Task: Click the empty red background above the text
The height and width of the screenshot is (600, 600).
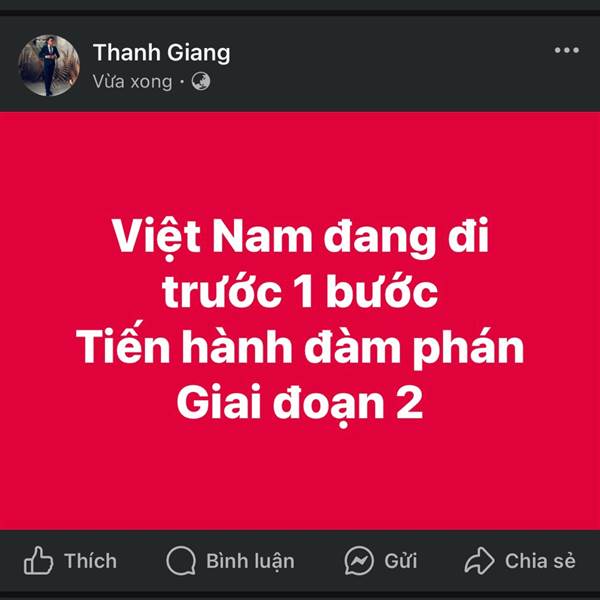Action: click(x=300, y=161)
